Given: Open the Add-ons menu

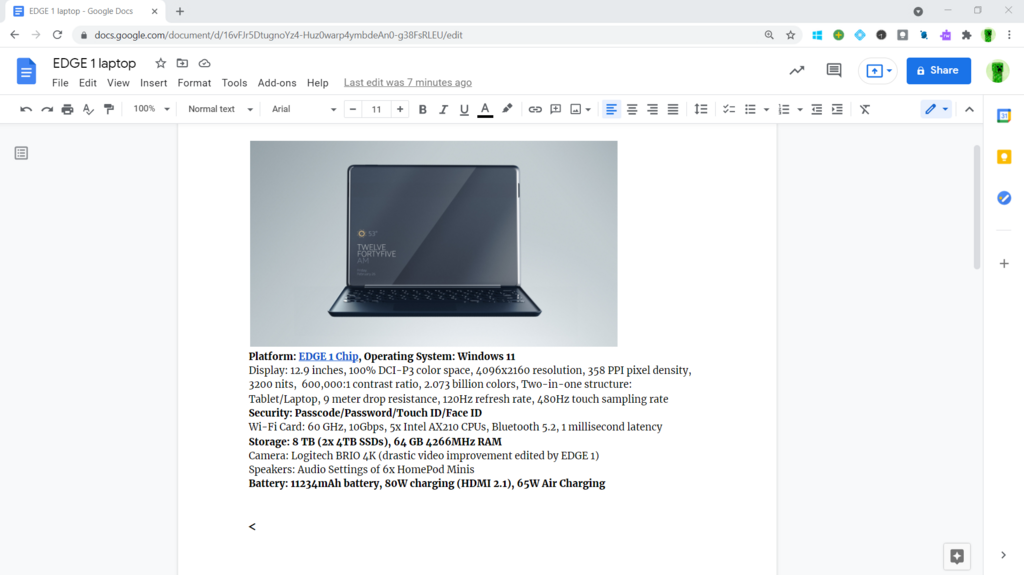Looking at the screenshot, I should [x=277, y=83].
